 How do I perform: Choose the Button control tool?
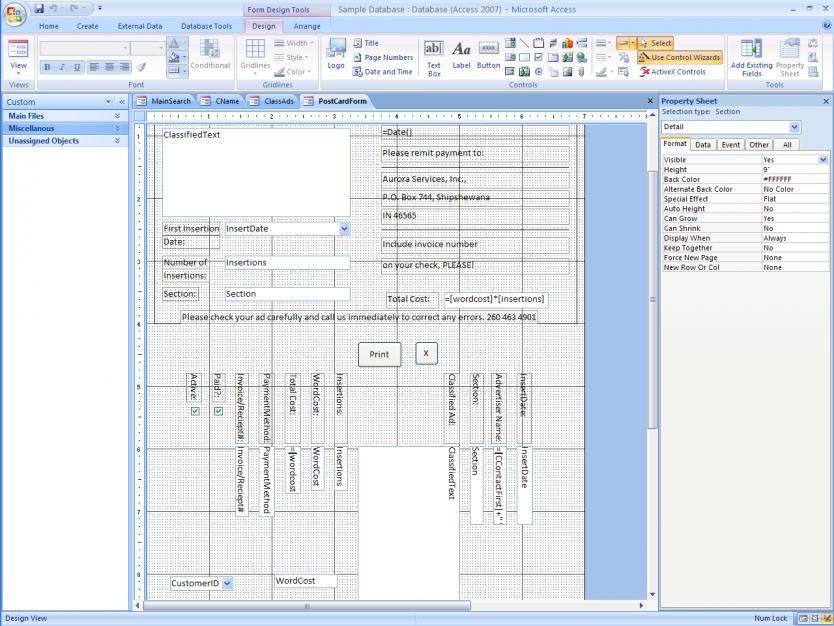click(488, 54)
